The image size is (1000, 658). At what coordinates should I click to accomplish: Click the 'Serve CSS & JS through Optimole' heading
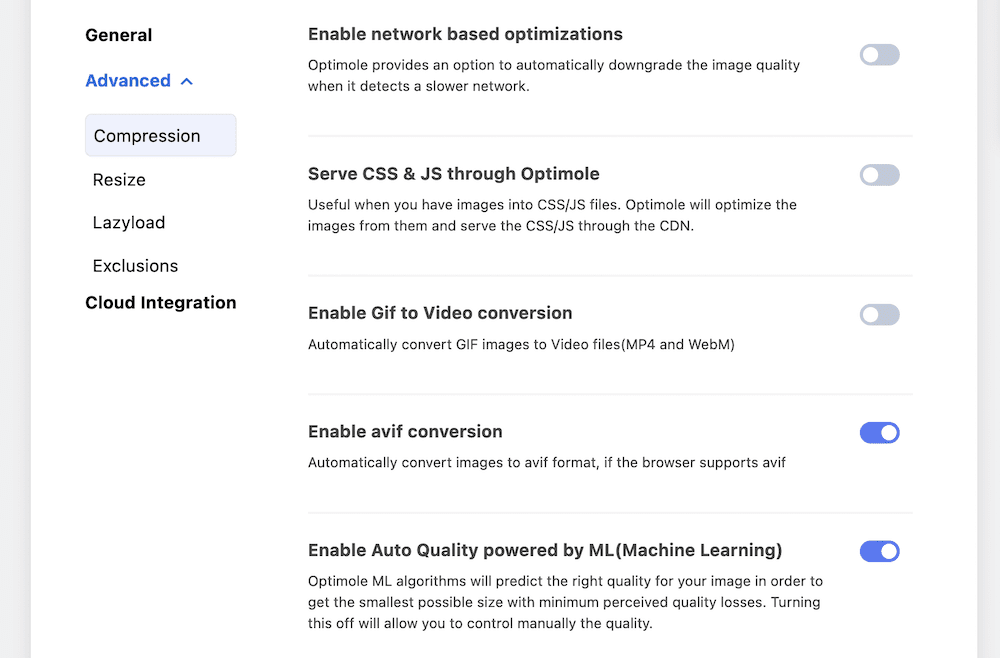(453, 174)
